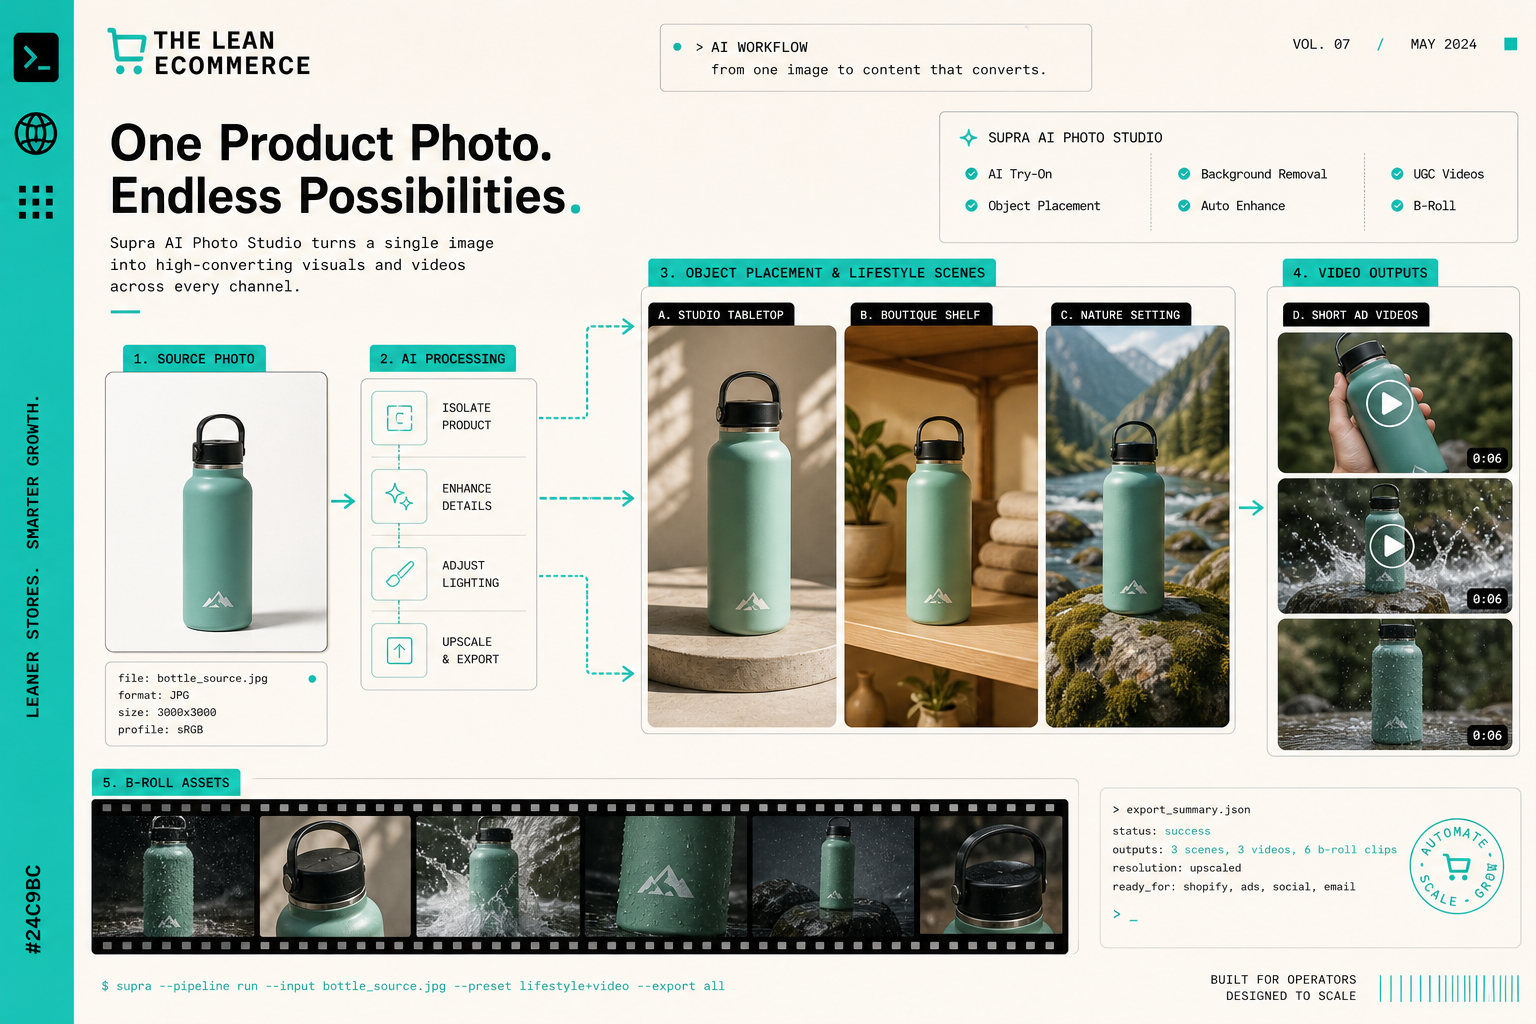This screenshot has height=1024, width=1536.
Task: Play the splashing water ad video
Action: coord(1392,546)
